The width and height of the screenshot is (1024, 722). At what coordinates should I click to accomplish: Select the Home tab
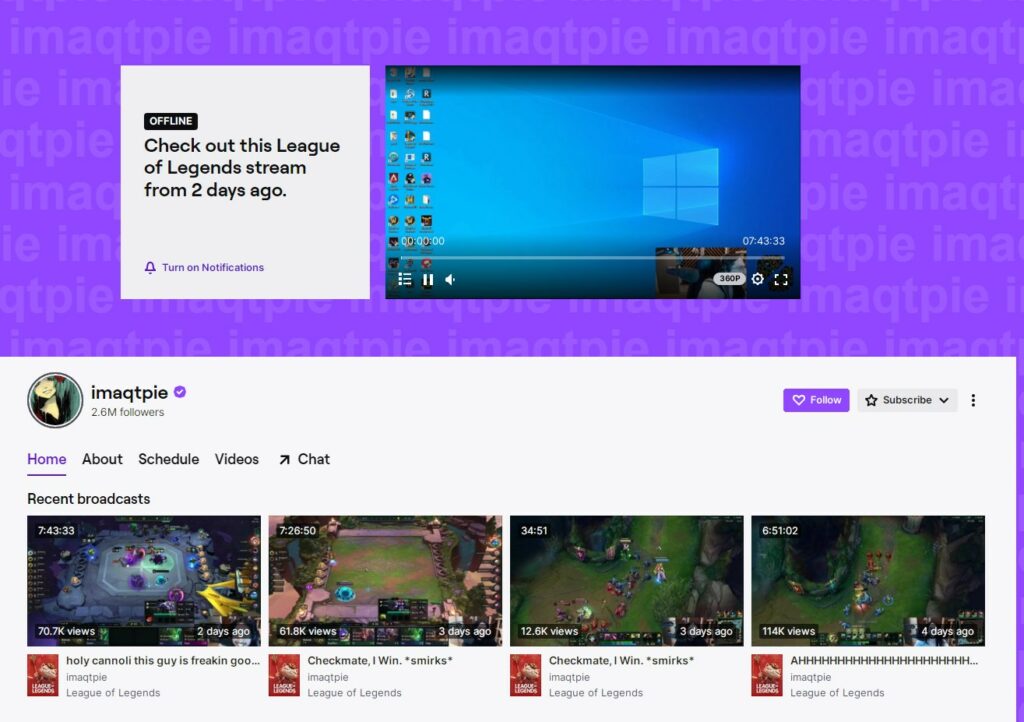tap(46, 460)
